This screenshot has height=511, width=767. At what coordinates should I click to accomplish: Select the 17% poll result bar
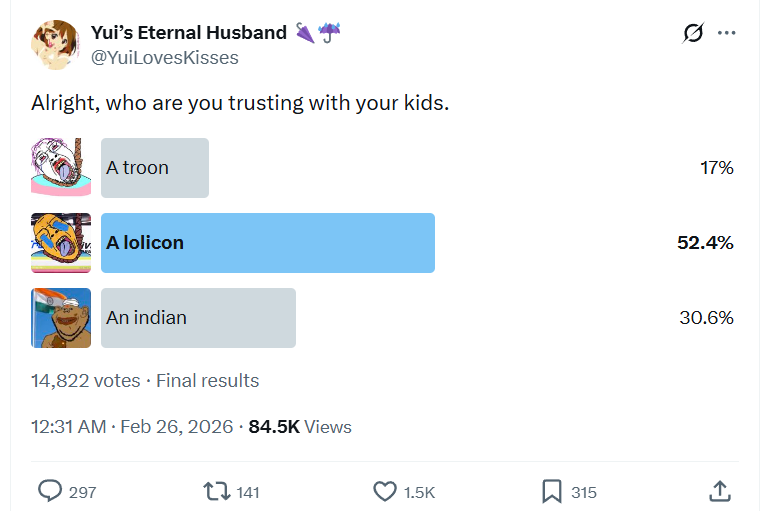[x=155, y=167]
